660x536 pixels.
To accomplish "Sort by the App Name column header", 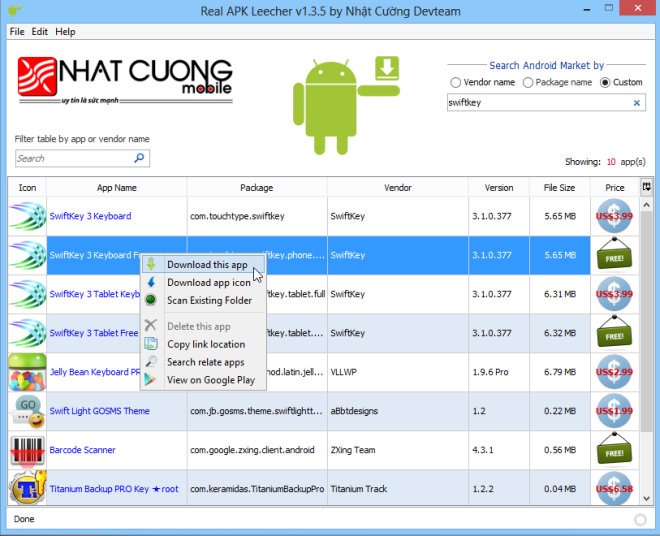I will pos(117,187).
